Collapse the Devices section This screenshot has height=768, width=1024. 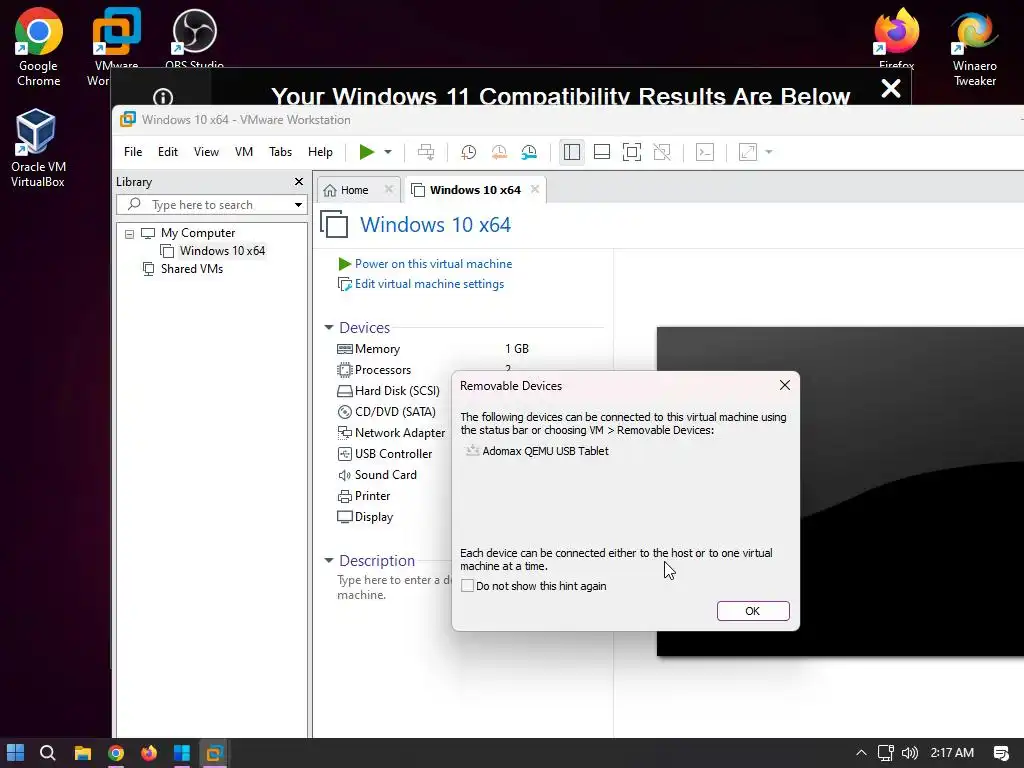click(x=329, y=327)
